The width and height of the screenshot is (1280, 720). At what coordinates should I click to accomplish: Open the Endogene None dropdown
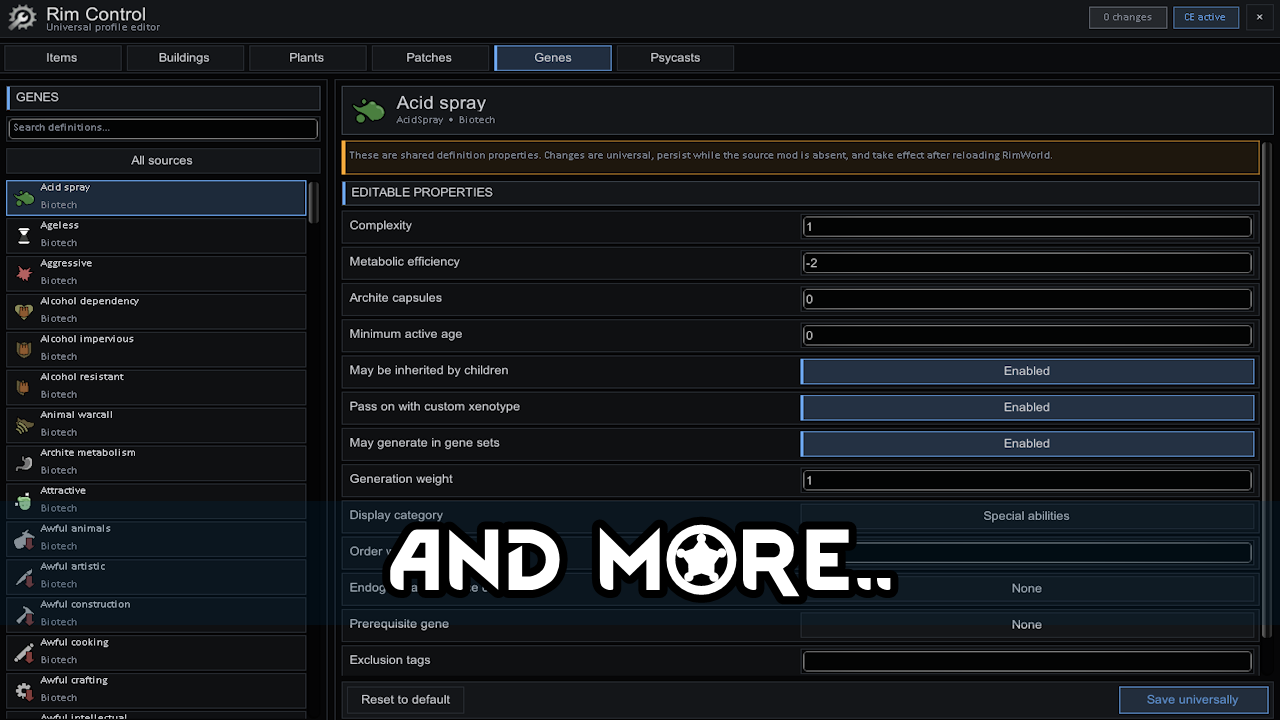(1027, 588)
